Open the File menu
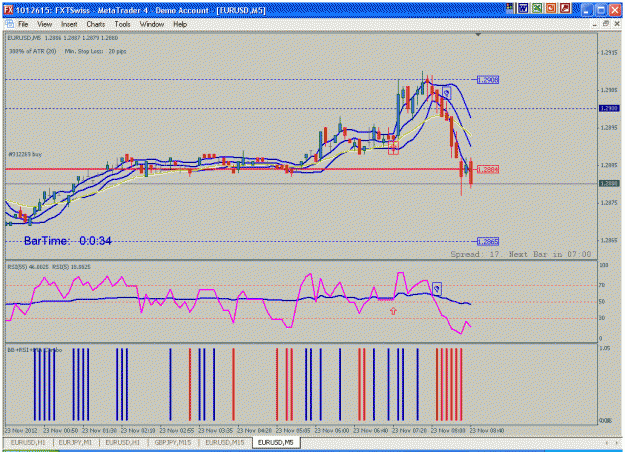The image size is (625, 452). 23,24
